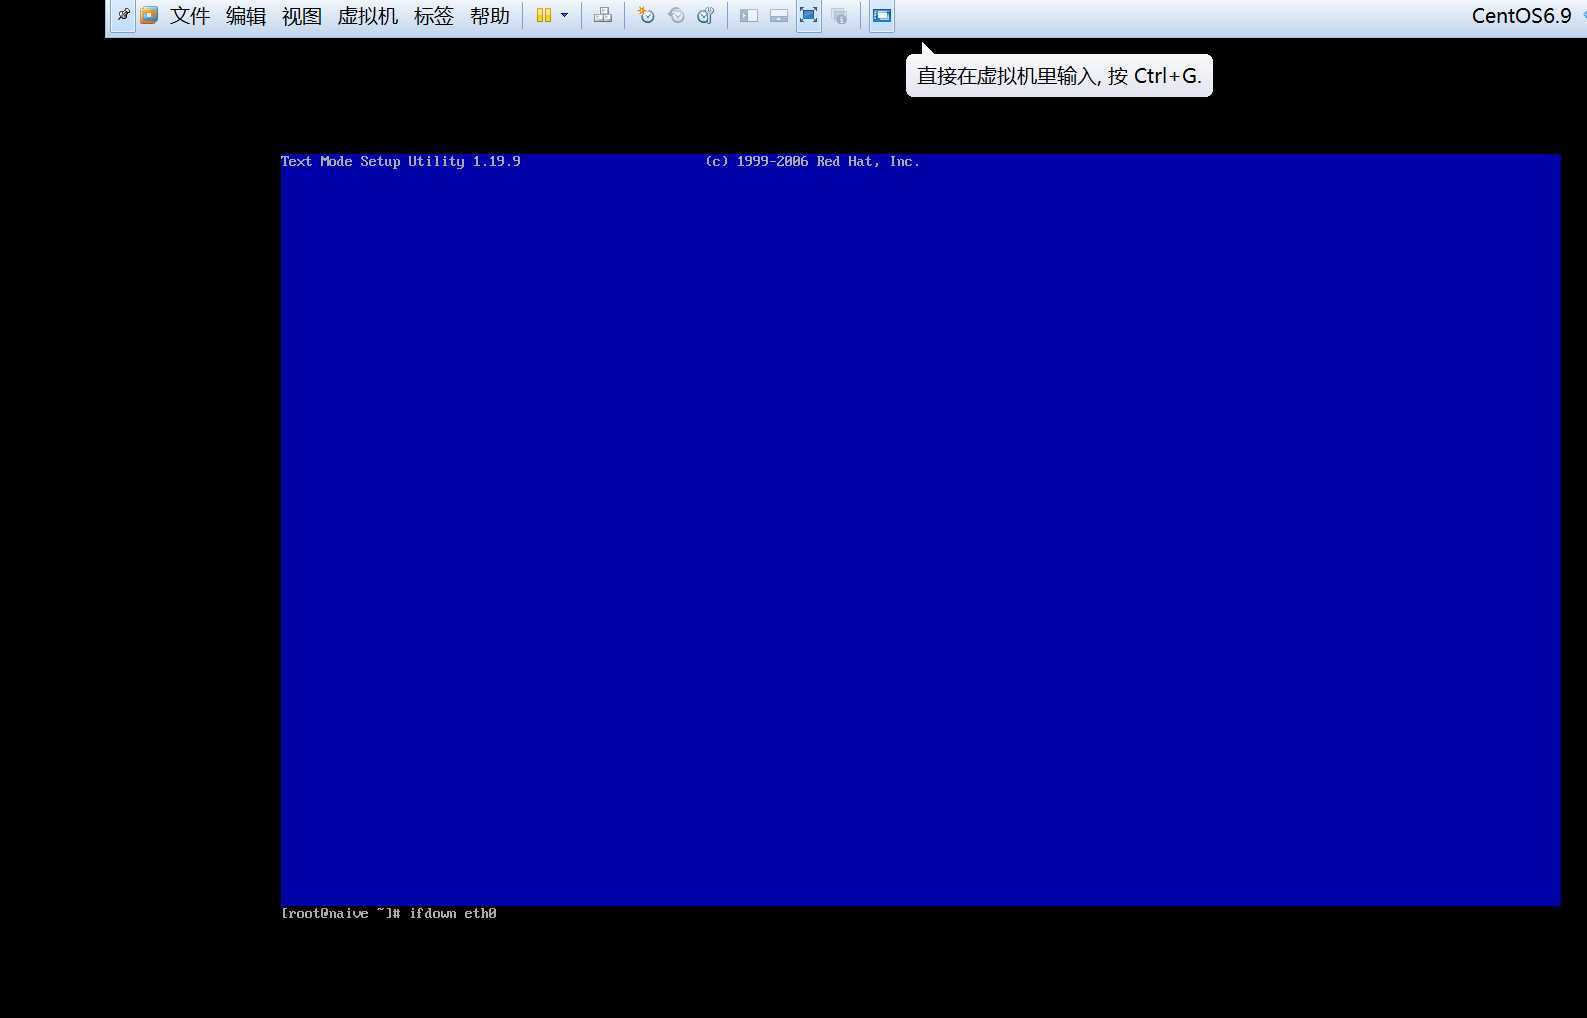The height and width of the screenshot is (1018, 1587).
Task: Open the 视图 menu
Action: [302, 16]
